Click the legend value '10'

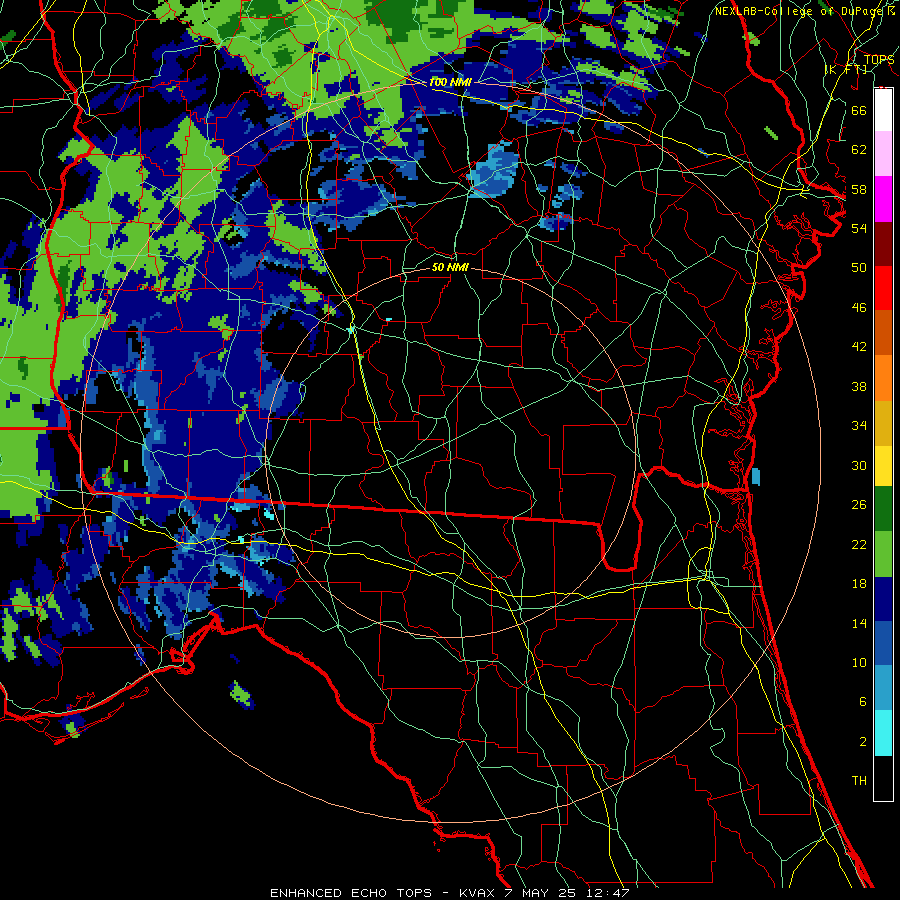pyautogui.click(x=859, y=662)
